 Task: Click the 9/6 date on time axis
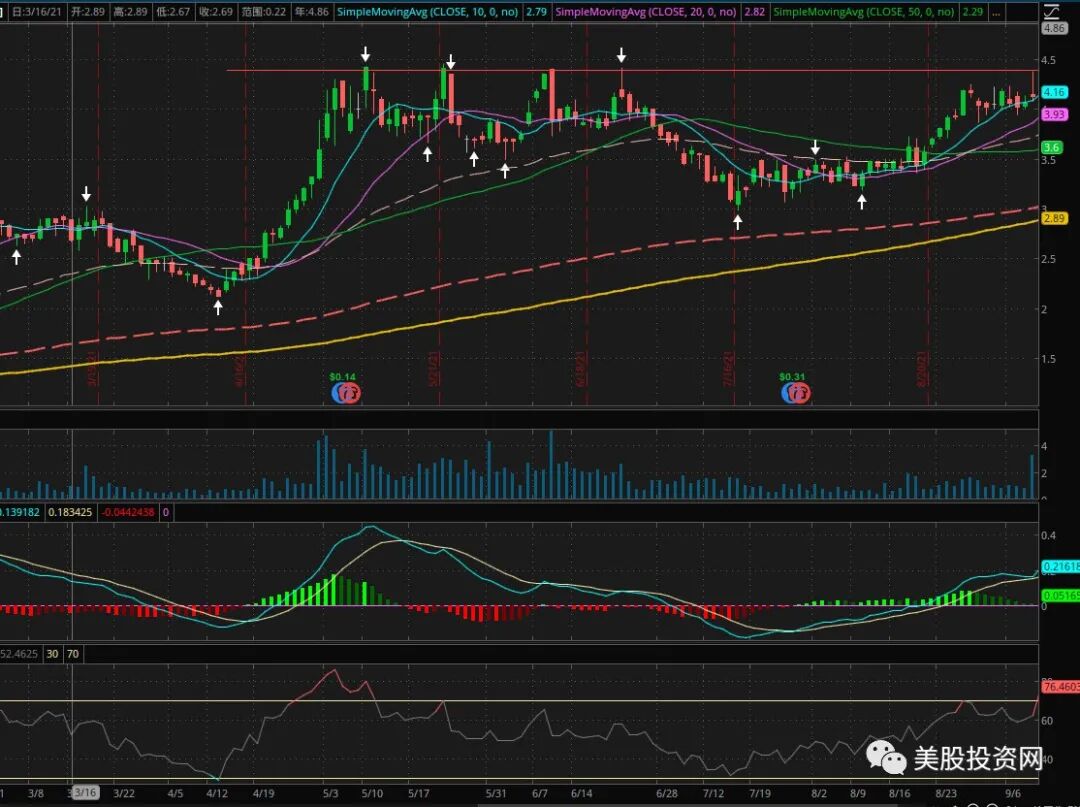coord(1012,793)
